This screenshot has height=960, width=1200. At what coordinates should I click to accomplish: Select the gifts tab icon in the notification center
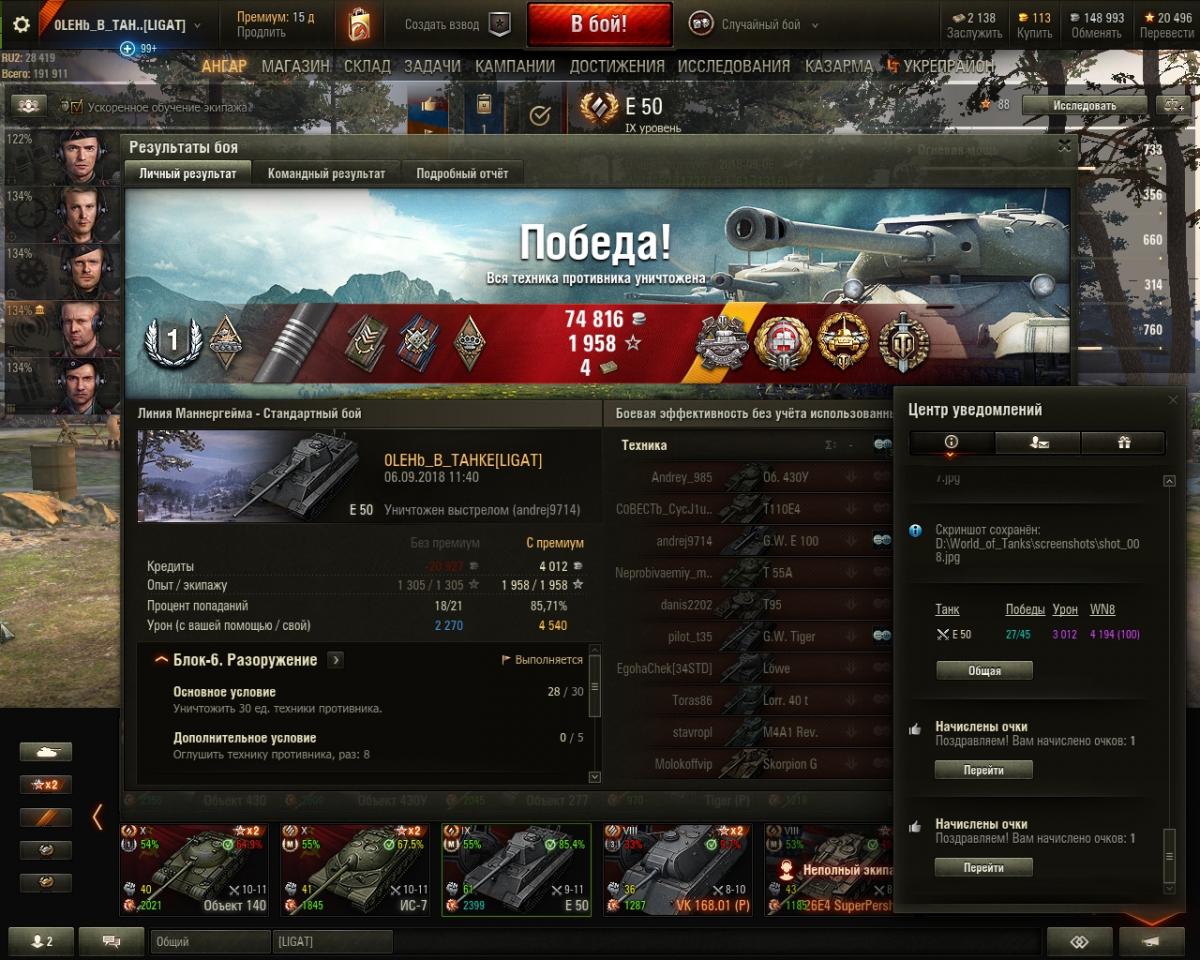[x=1122, y=443]
